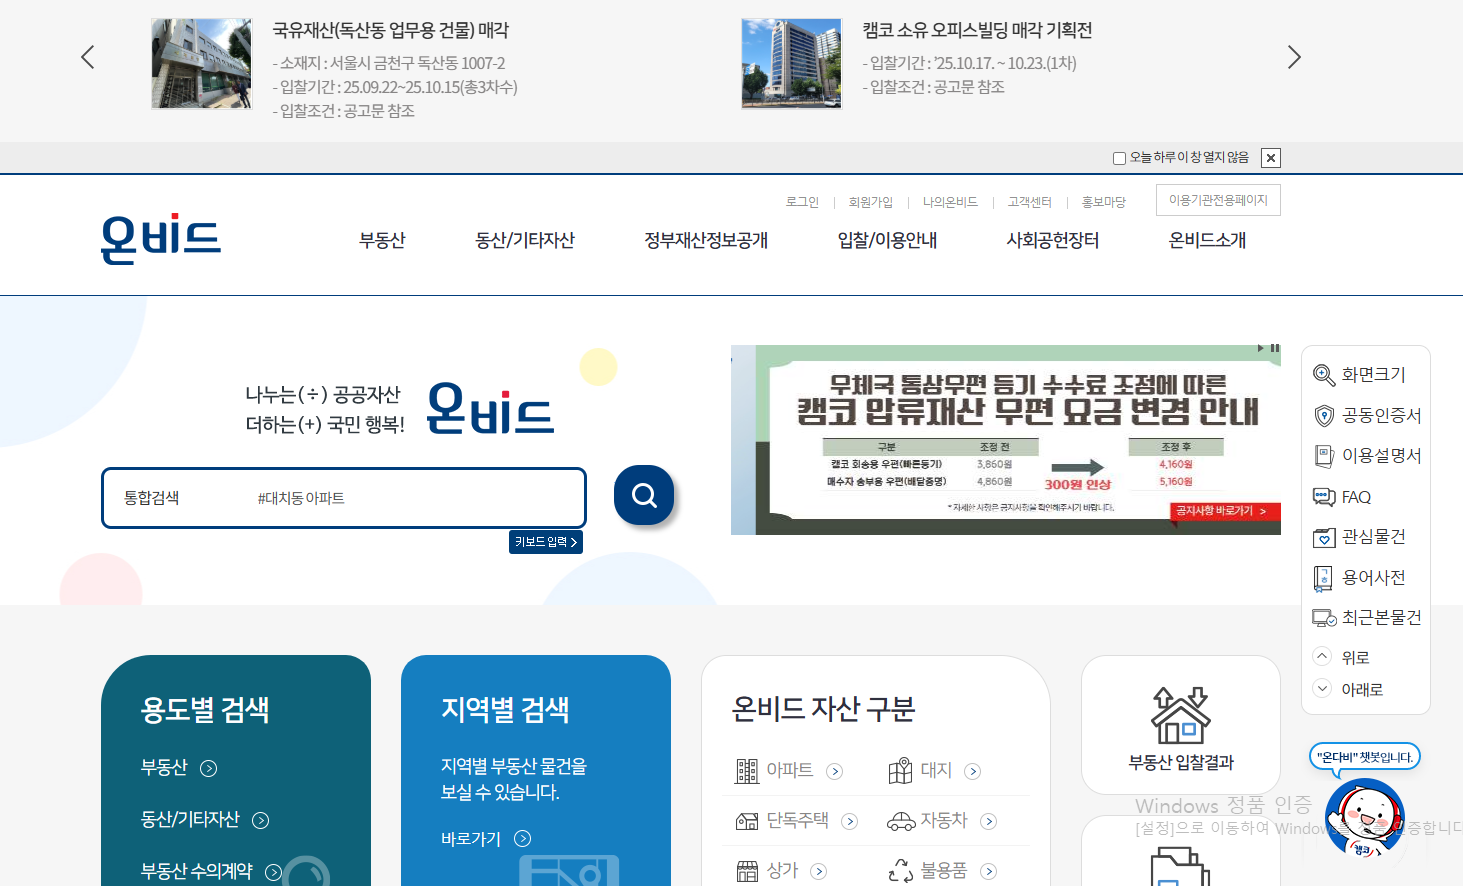Open 국유재산(독산동 업무용 건물) 매각 title

(391, 30)
